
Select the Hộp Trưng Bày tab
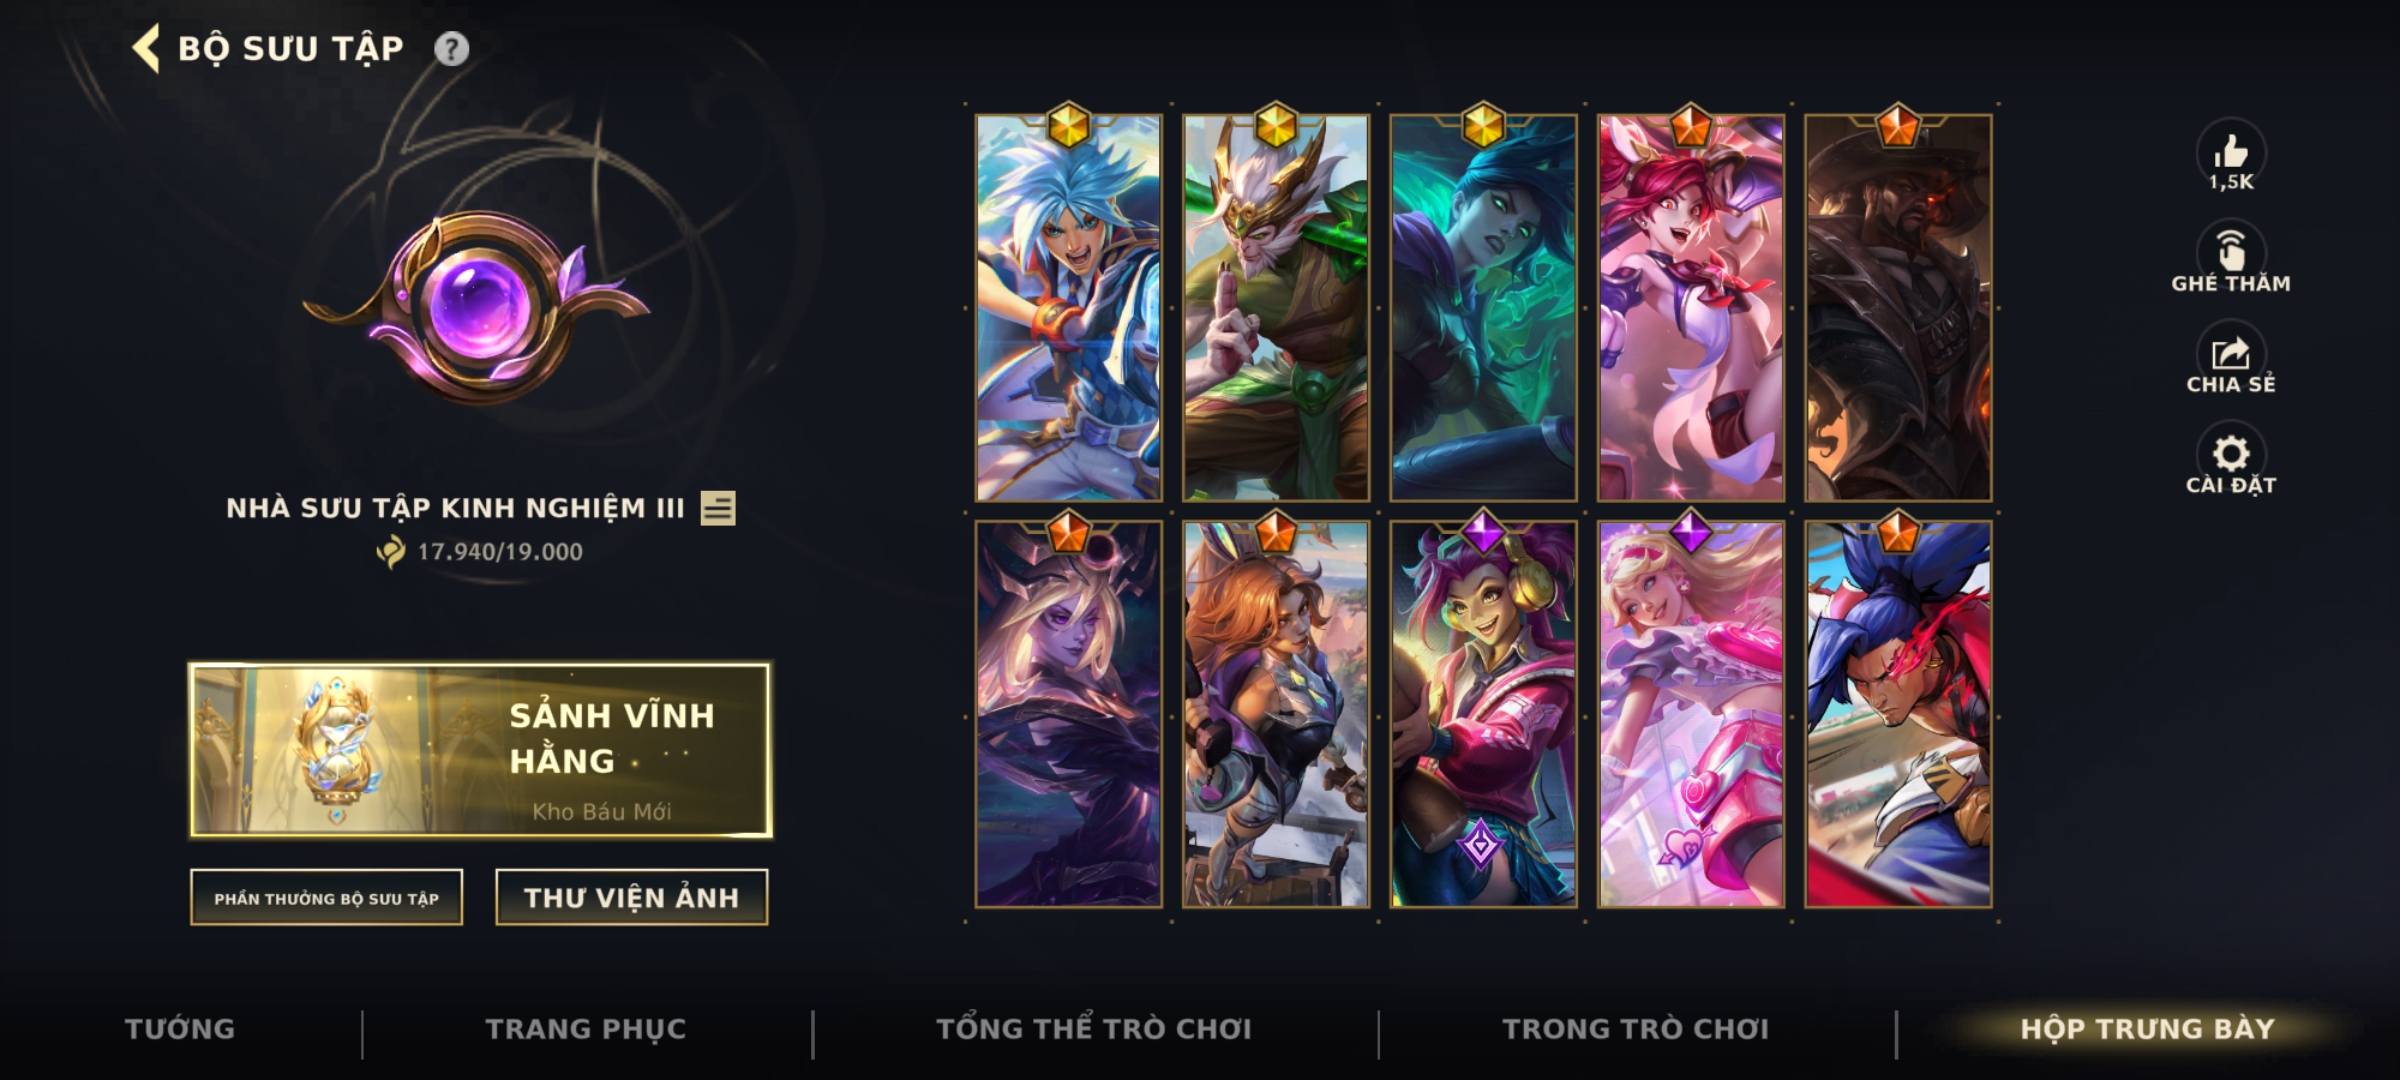point(2148,1029)
